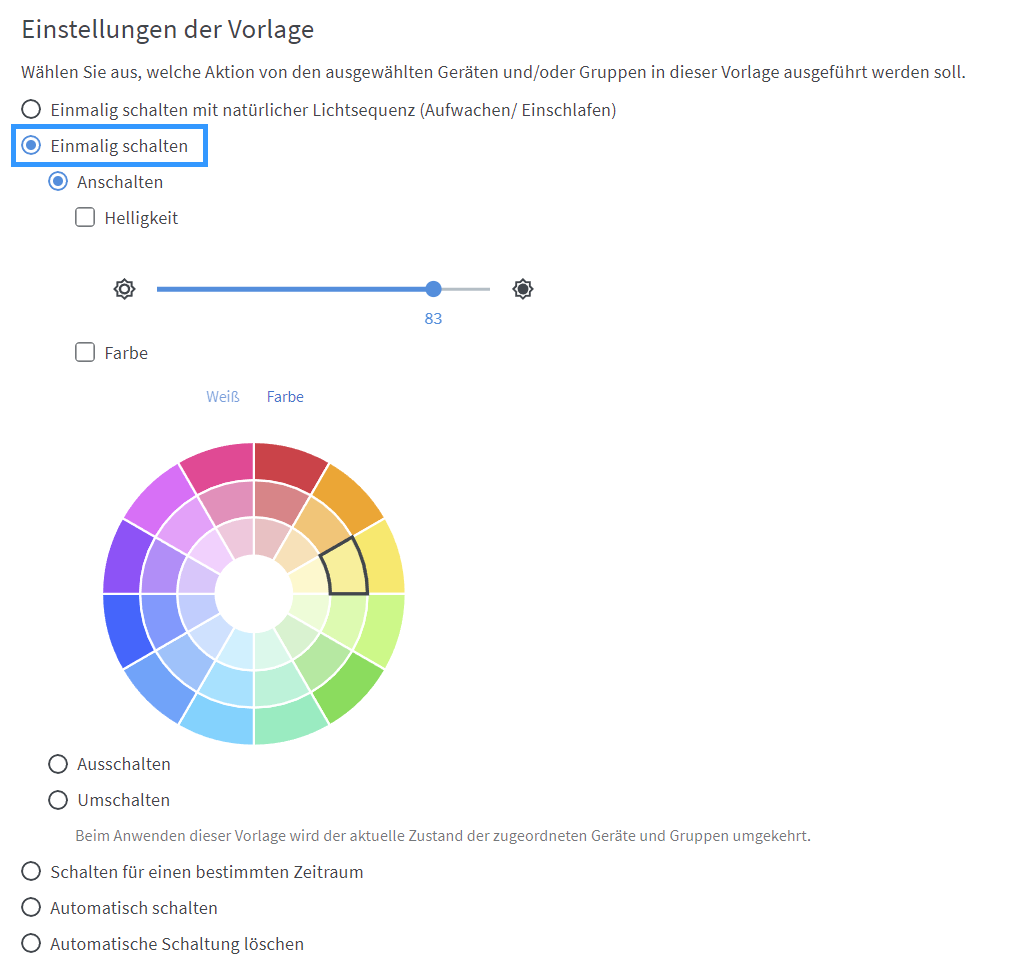Image resolution: width=1021 pixels, height=977 pixels.
Task: Enable the Helligkeit checkbox
Action: point(86,217)
